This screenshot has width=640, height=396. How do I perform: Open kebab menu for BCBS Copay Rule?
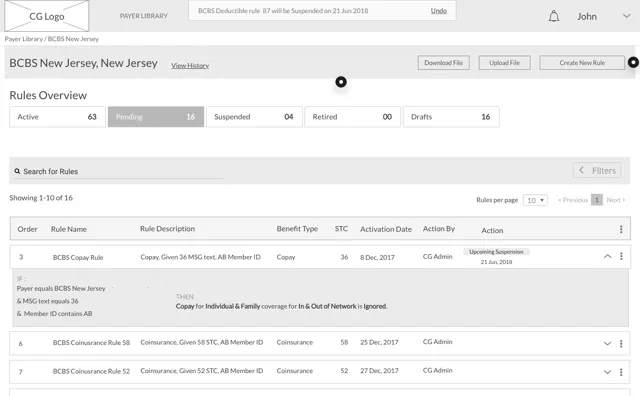[x=621, y=256]
